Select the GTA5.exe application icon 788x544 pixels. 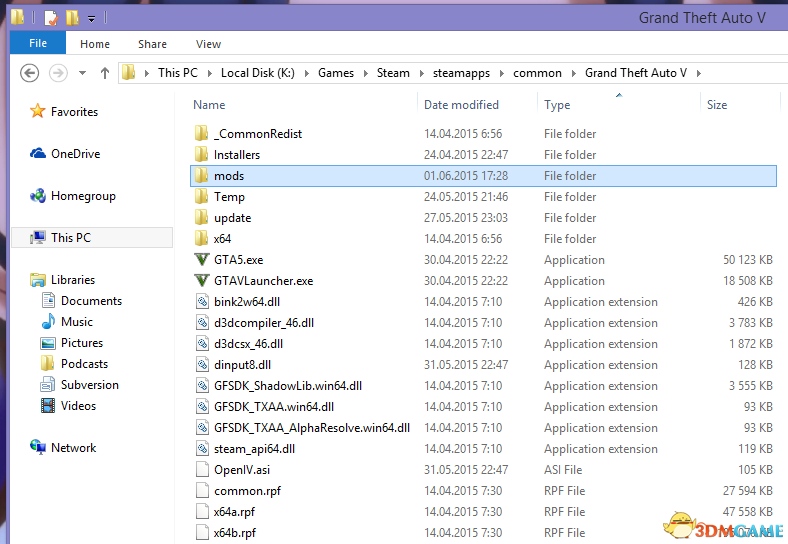(202, 259)
